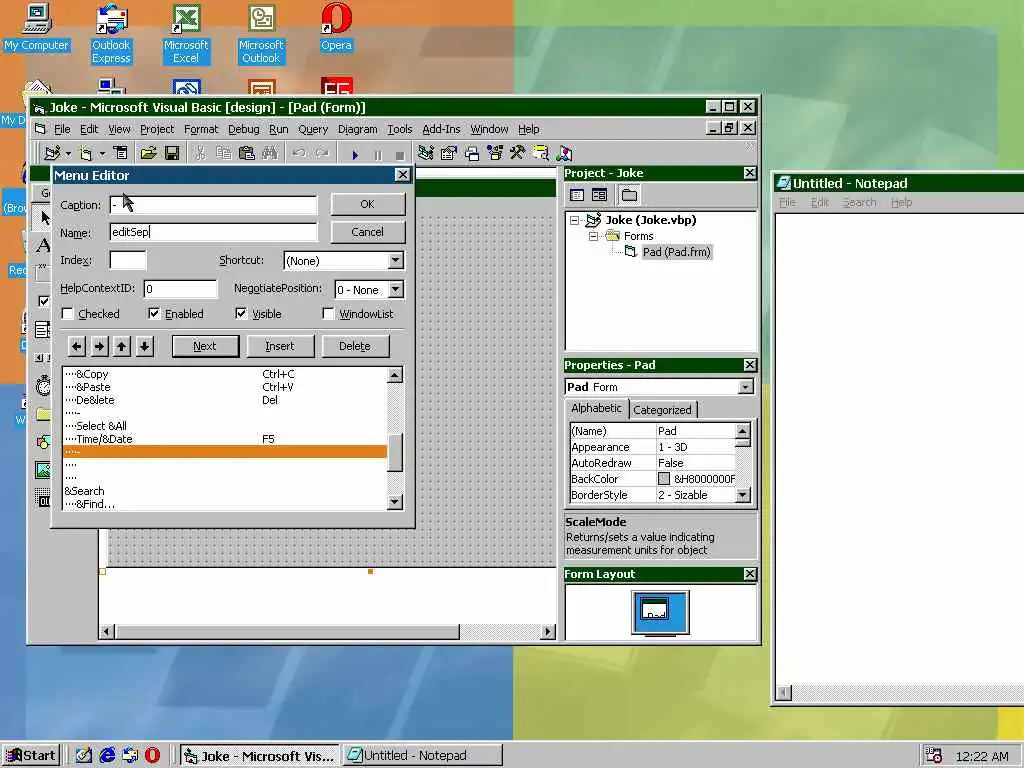Toggle the WindowList checkbox

pos(328,313)
